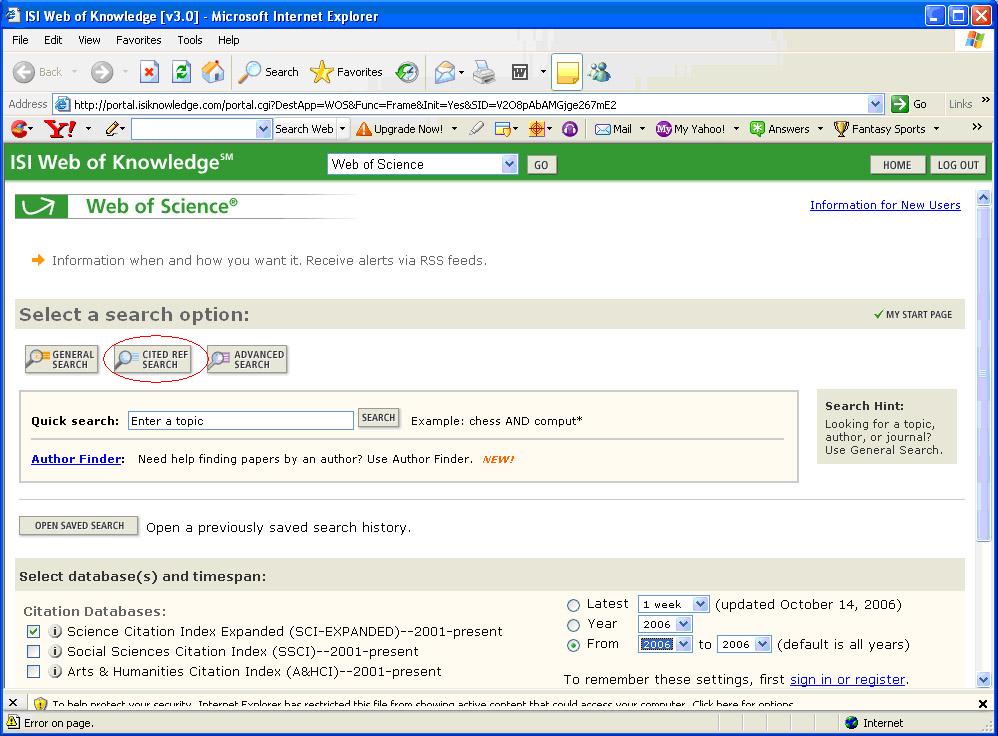Click the Open Saved Search button

(x=79, y=526)
